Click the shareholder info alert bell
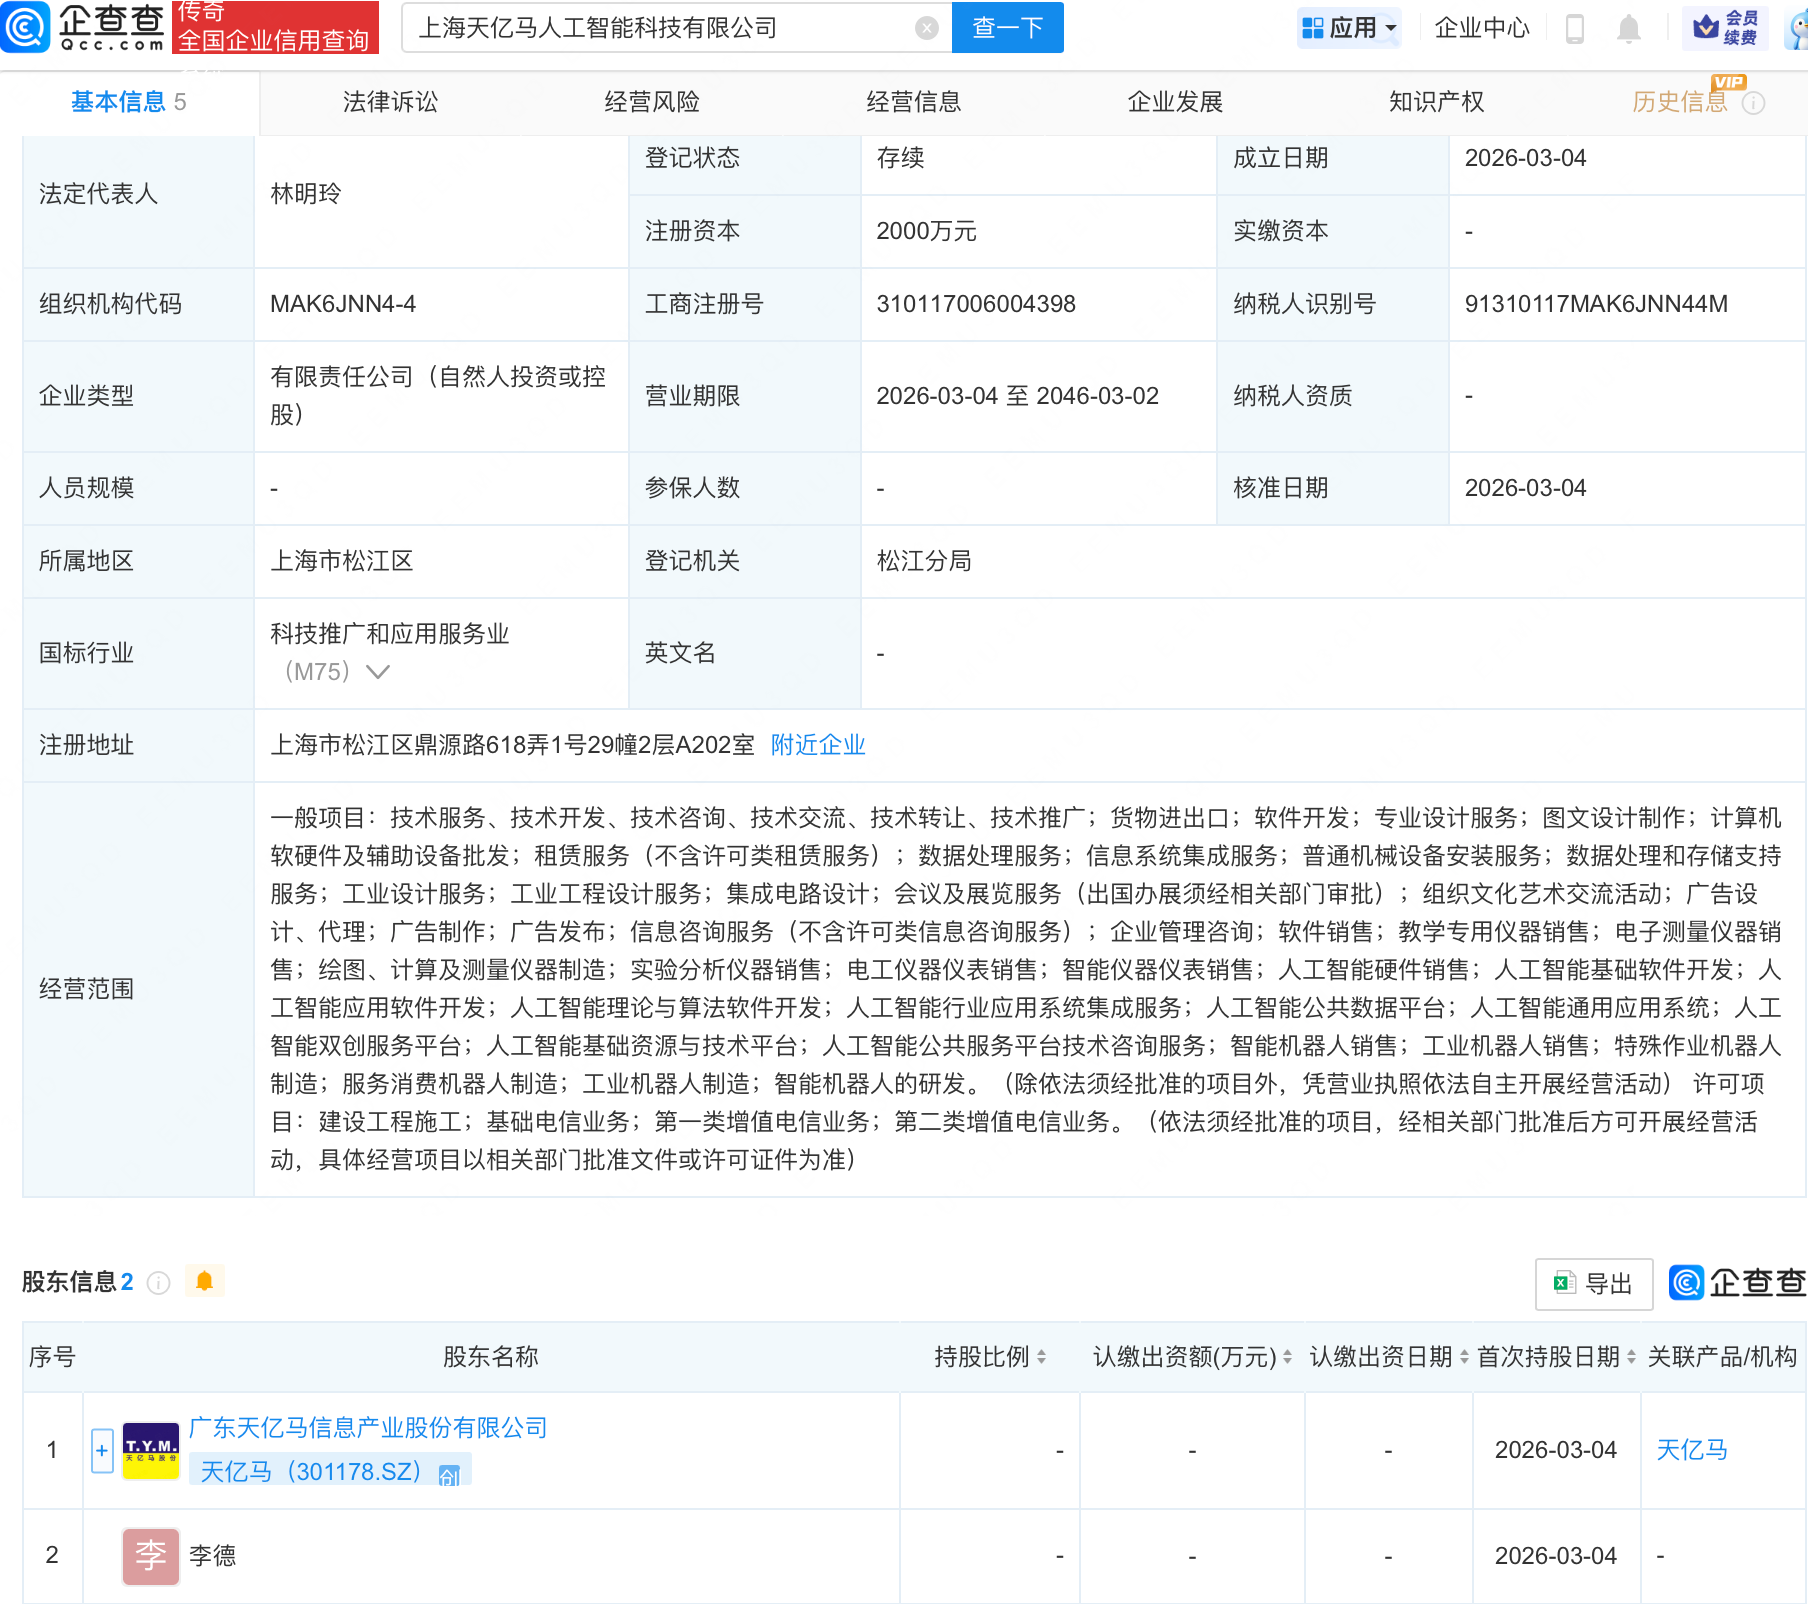Screen dimensions: 1808x1604 (x=205, y=1281)
